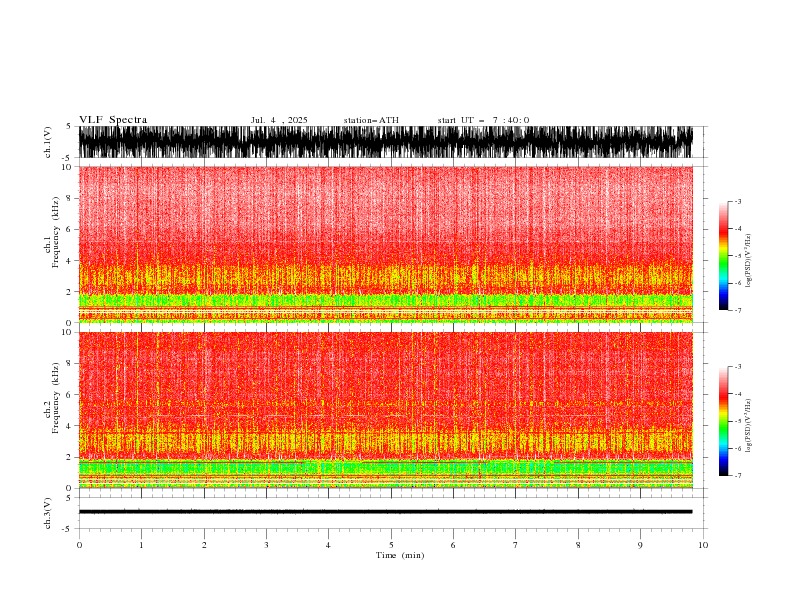The height and width of the screenshot is (612, 792).
Task: Click the "-3" tick on the ch.1 colorbar
Action: [x=738, y=201]
